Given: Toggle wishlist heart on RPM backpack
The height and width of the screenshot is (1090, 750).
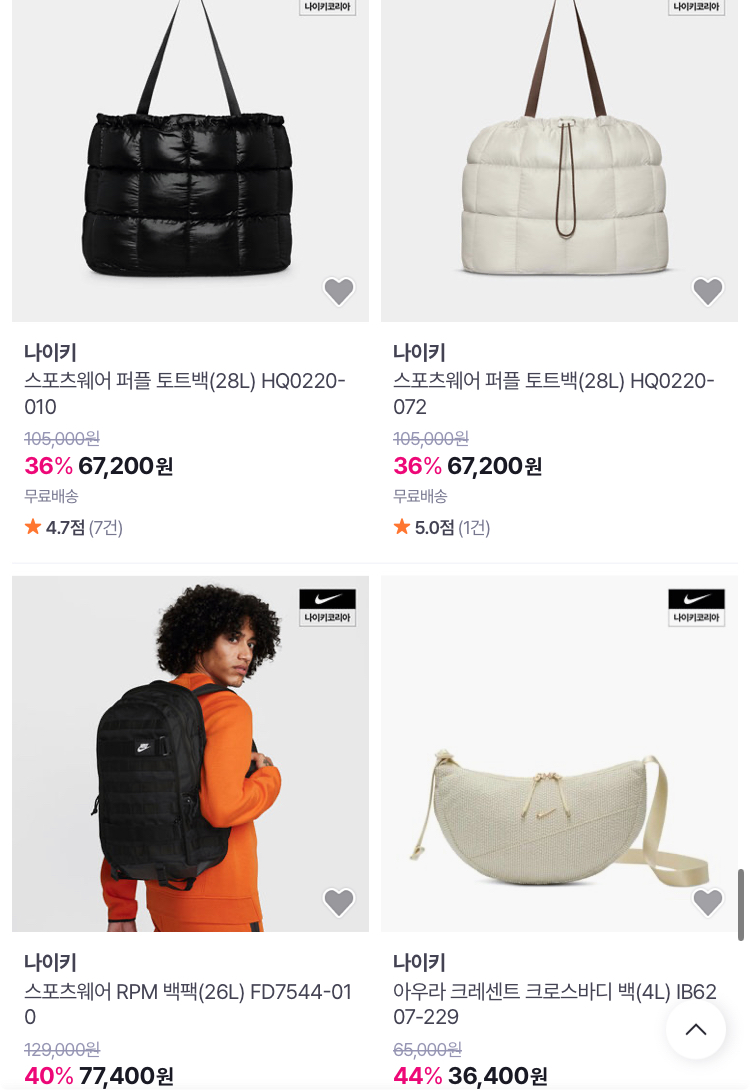Looking at the screenshot, I should pyautogui.click(x=339, y=902).
